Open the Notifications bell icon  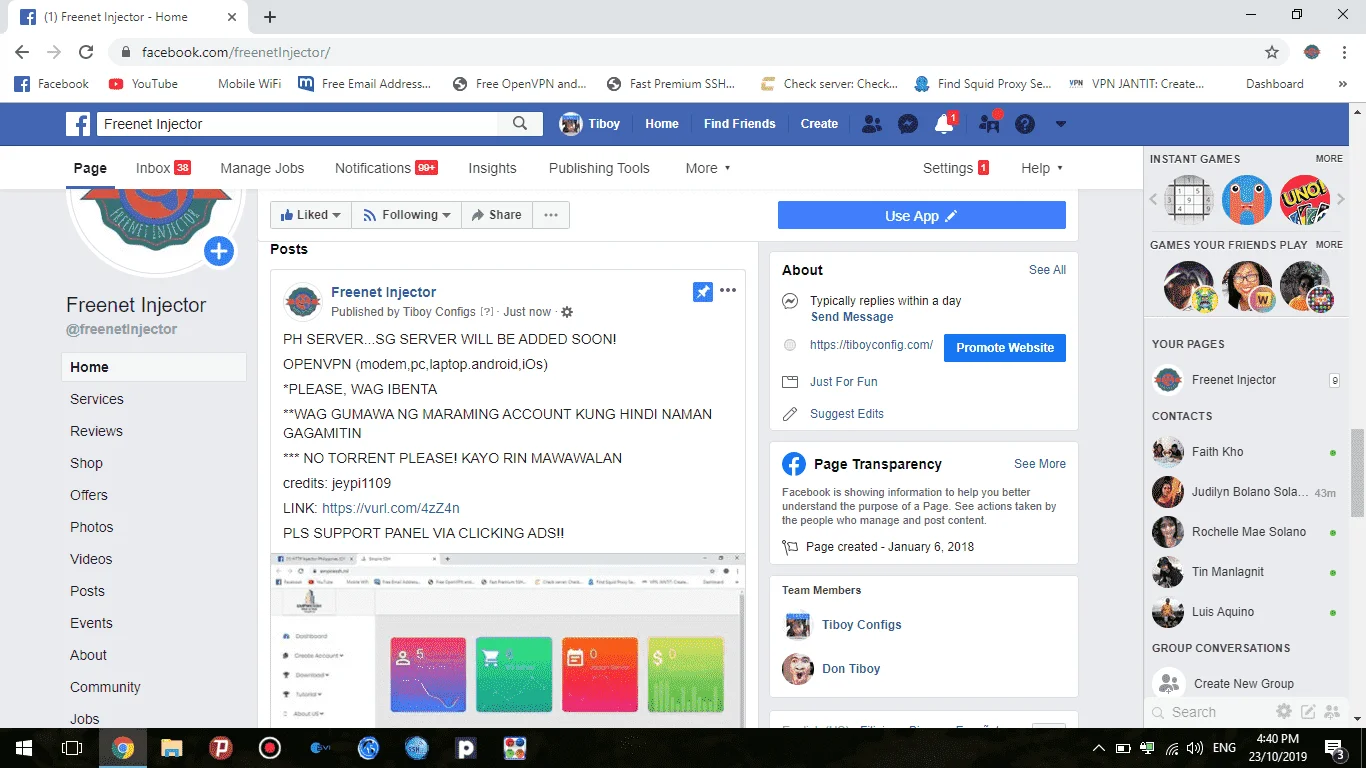click(x=944, y=124)
